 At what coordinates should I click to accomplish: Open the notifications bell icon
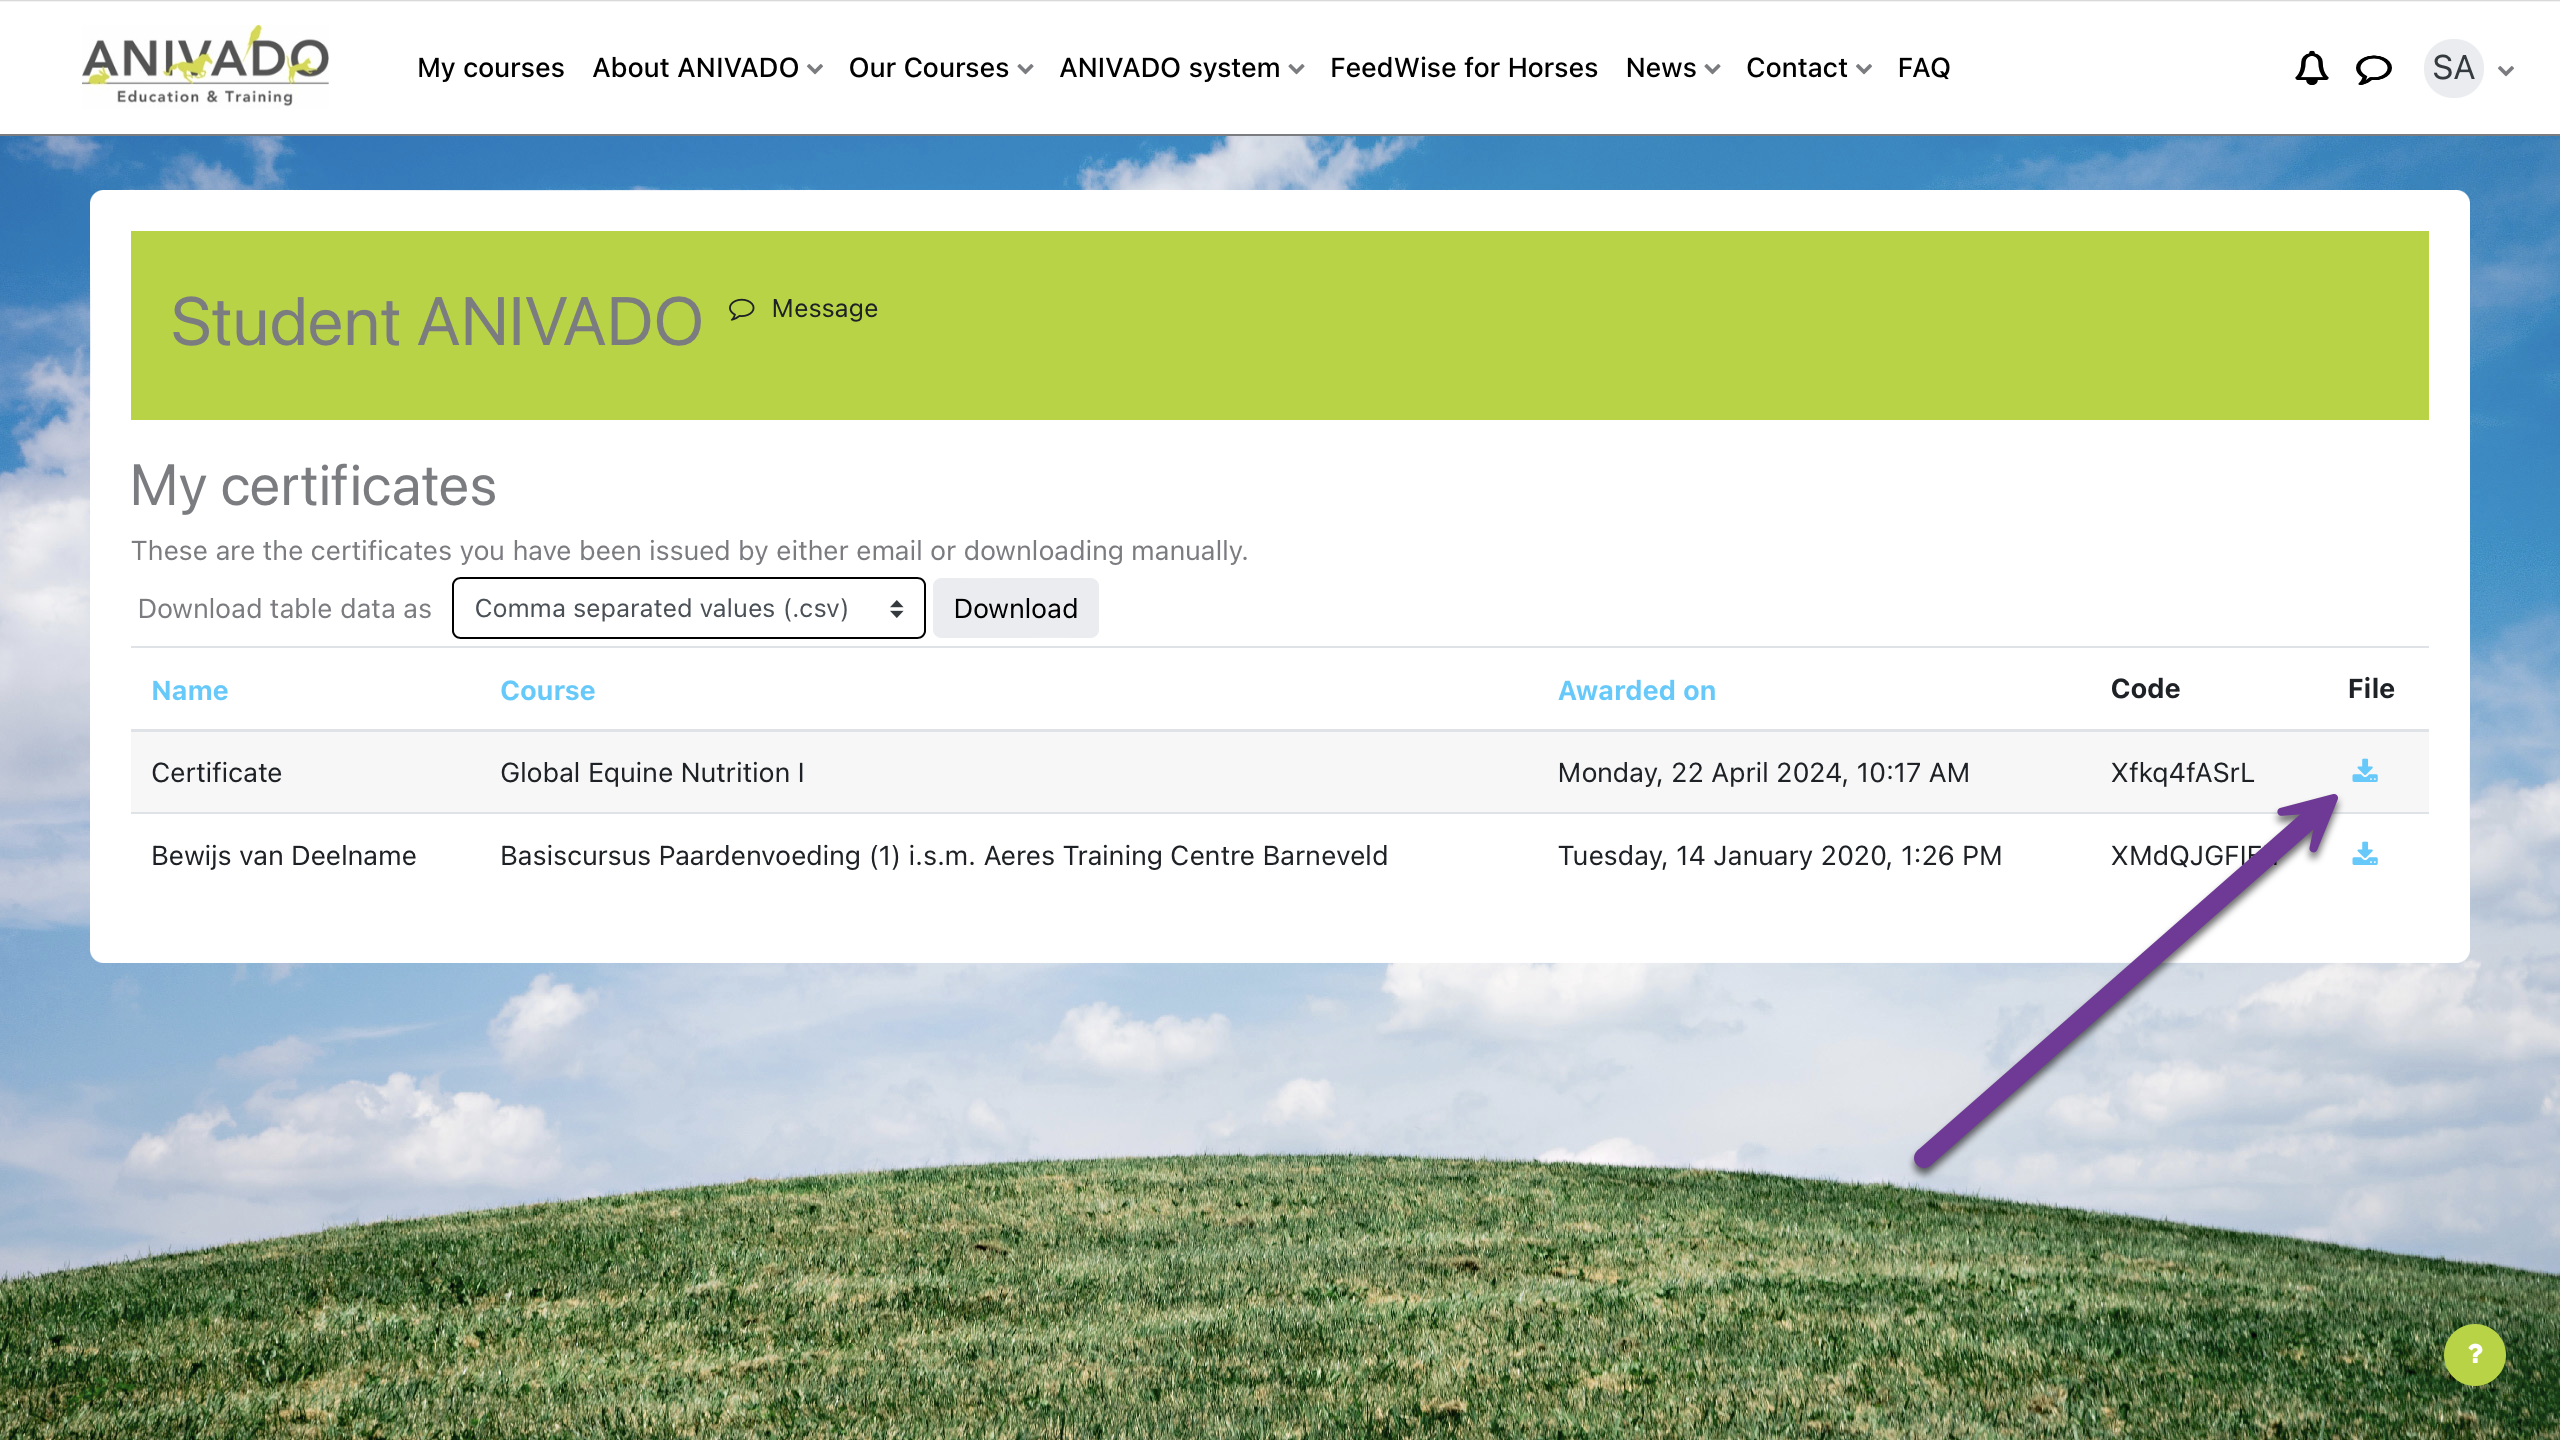[2311, 68]
